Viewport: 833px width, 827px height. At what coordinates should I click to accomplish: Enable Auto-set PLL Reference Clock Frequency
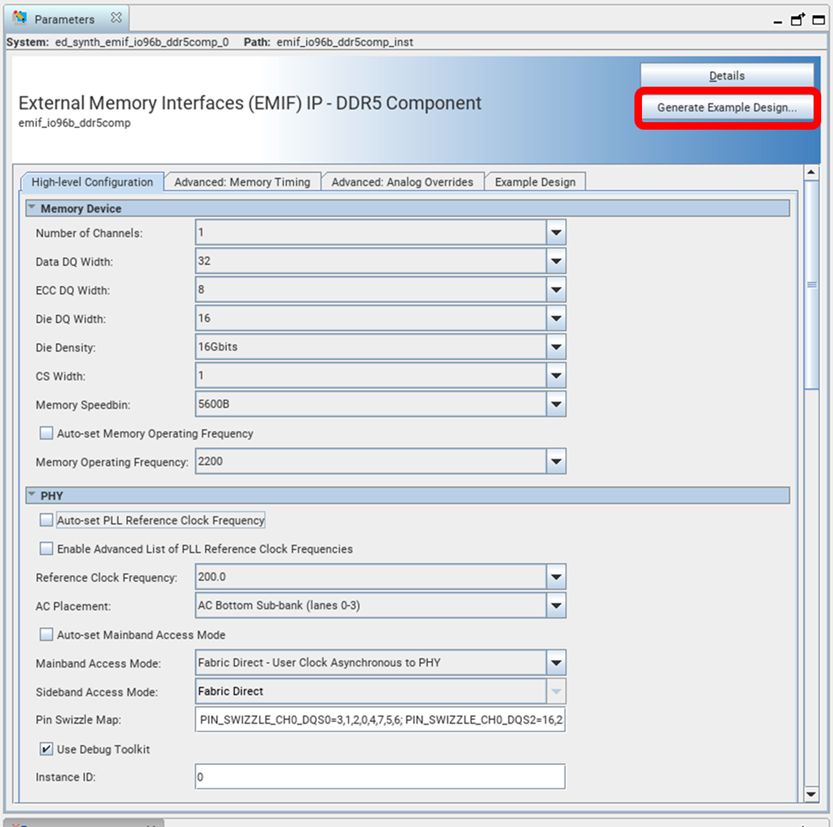click(46, 519)
